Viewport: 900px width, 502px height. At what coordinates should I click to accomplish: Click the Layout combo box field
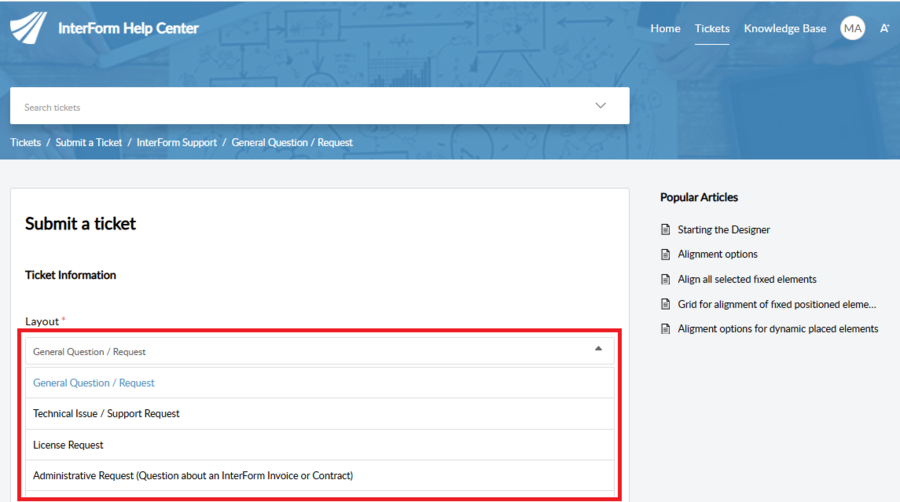click(320, 351)
